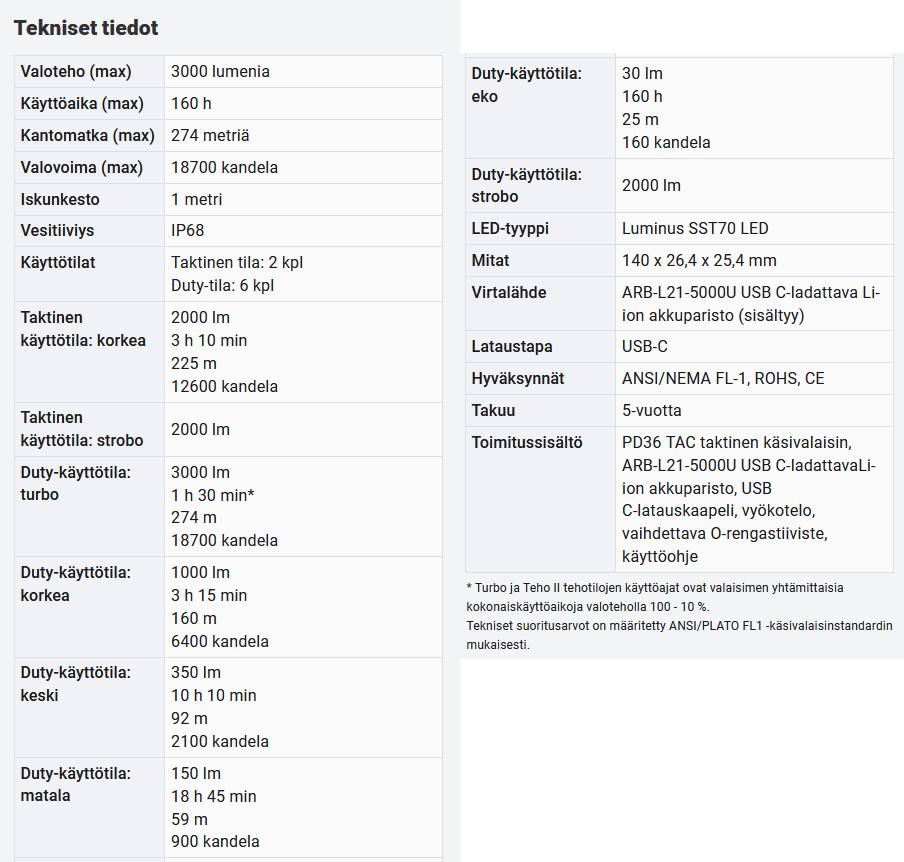This screenshot has width=904, height=862.
Task: Select the 18700 kandela Valovoima value
Action: [224, 168]
